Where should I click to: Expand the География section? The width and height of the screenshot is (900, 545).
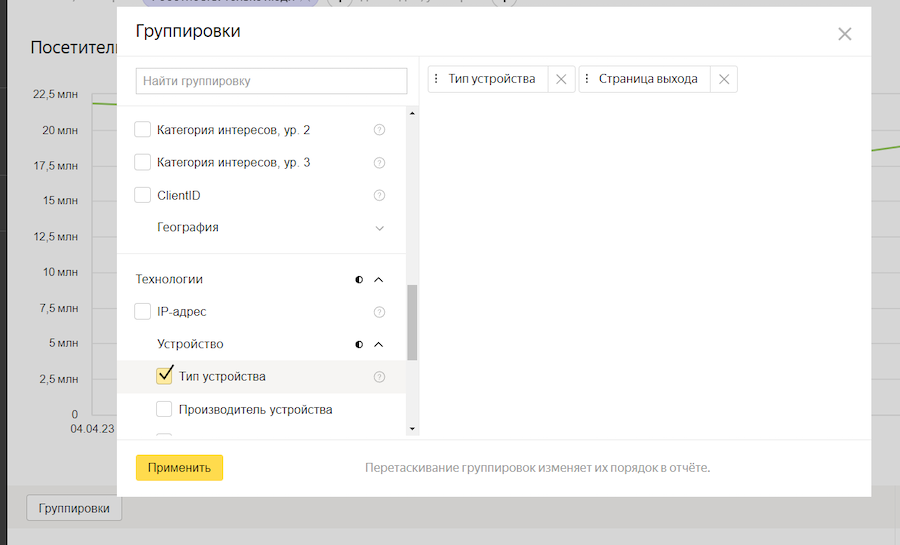379,228
